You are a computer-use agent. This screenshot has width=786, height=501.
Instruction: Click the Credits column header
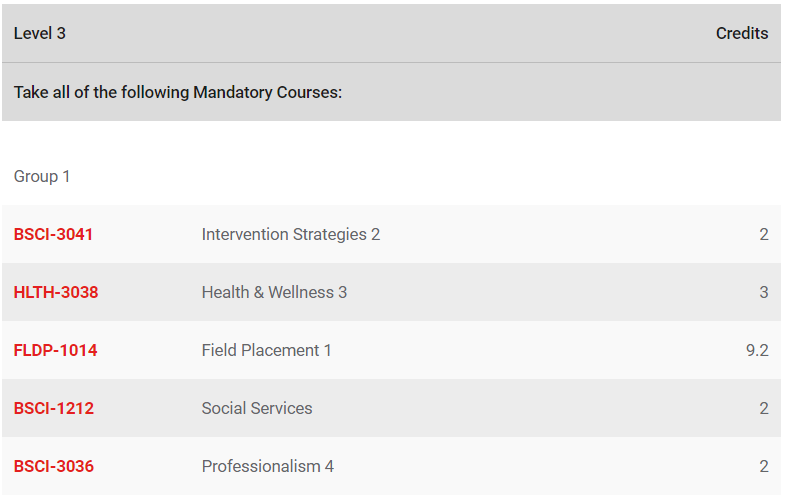point(741,34)
